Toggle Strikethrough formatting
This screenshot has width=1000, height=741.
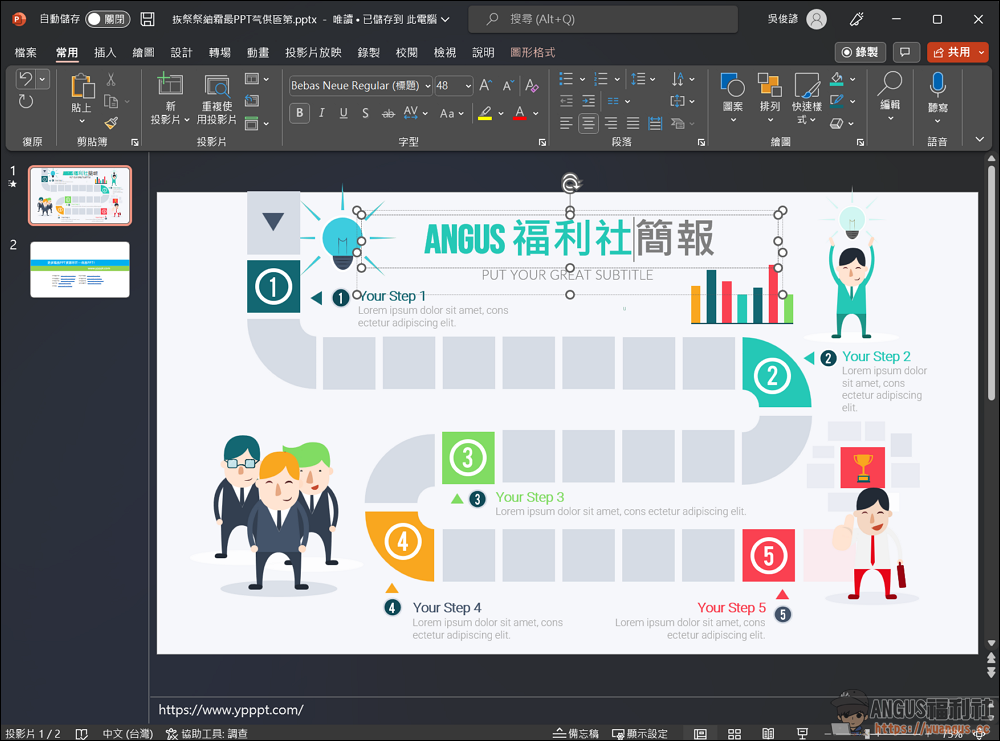click(388, 114)
